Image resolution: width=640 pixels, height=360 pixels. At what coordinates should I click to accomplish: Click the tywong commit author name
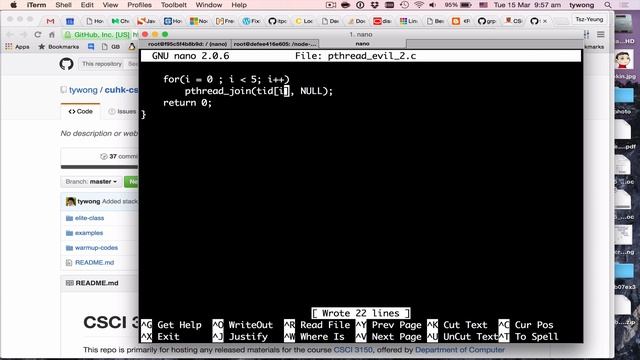click(x=89, y=201)
